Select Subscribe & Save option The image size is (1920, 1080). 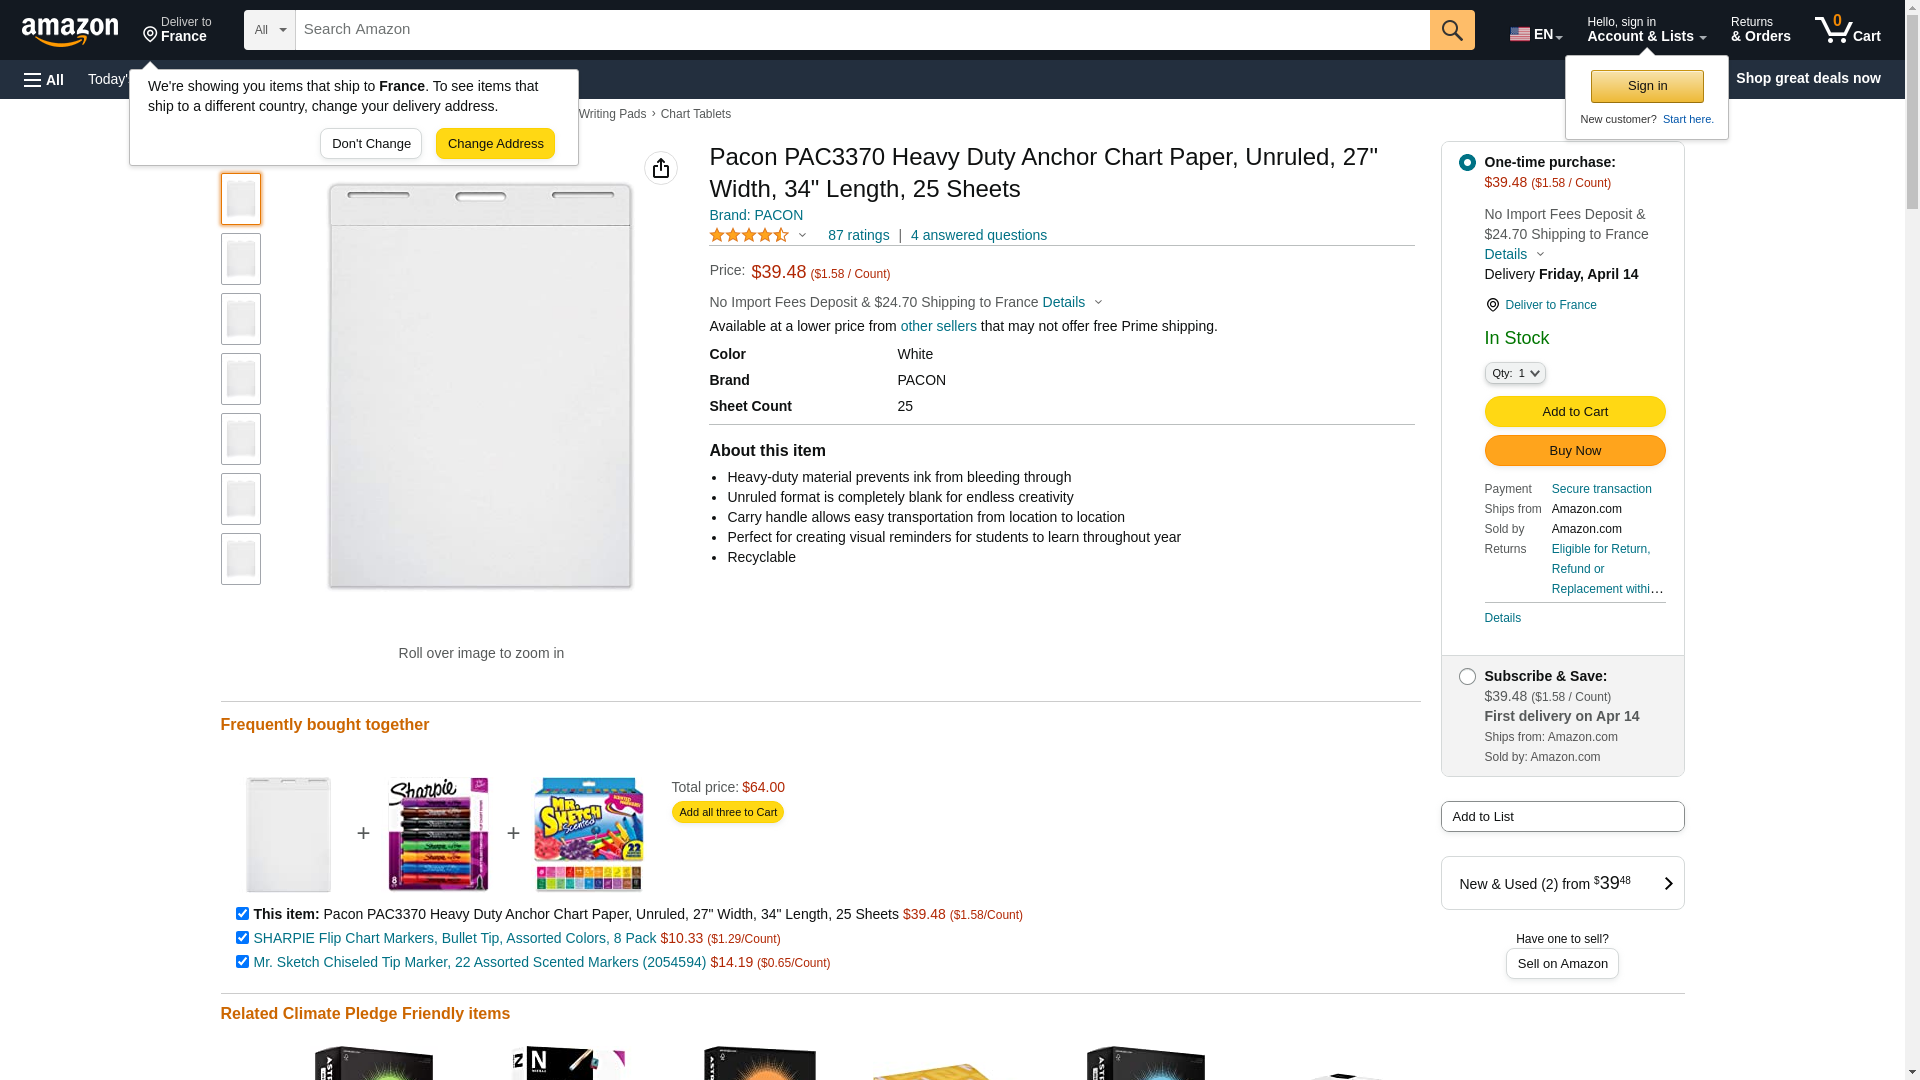coord(1466,676)
